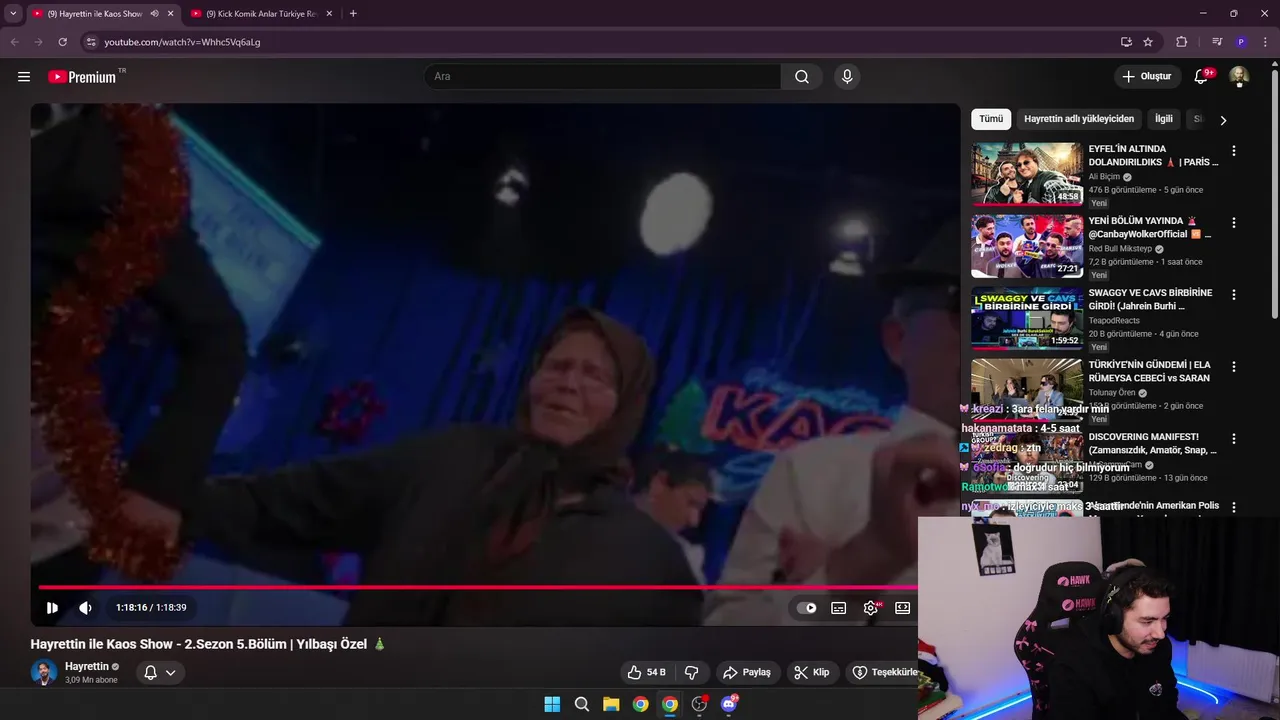Open a new browser tab

point(353,14)
